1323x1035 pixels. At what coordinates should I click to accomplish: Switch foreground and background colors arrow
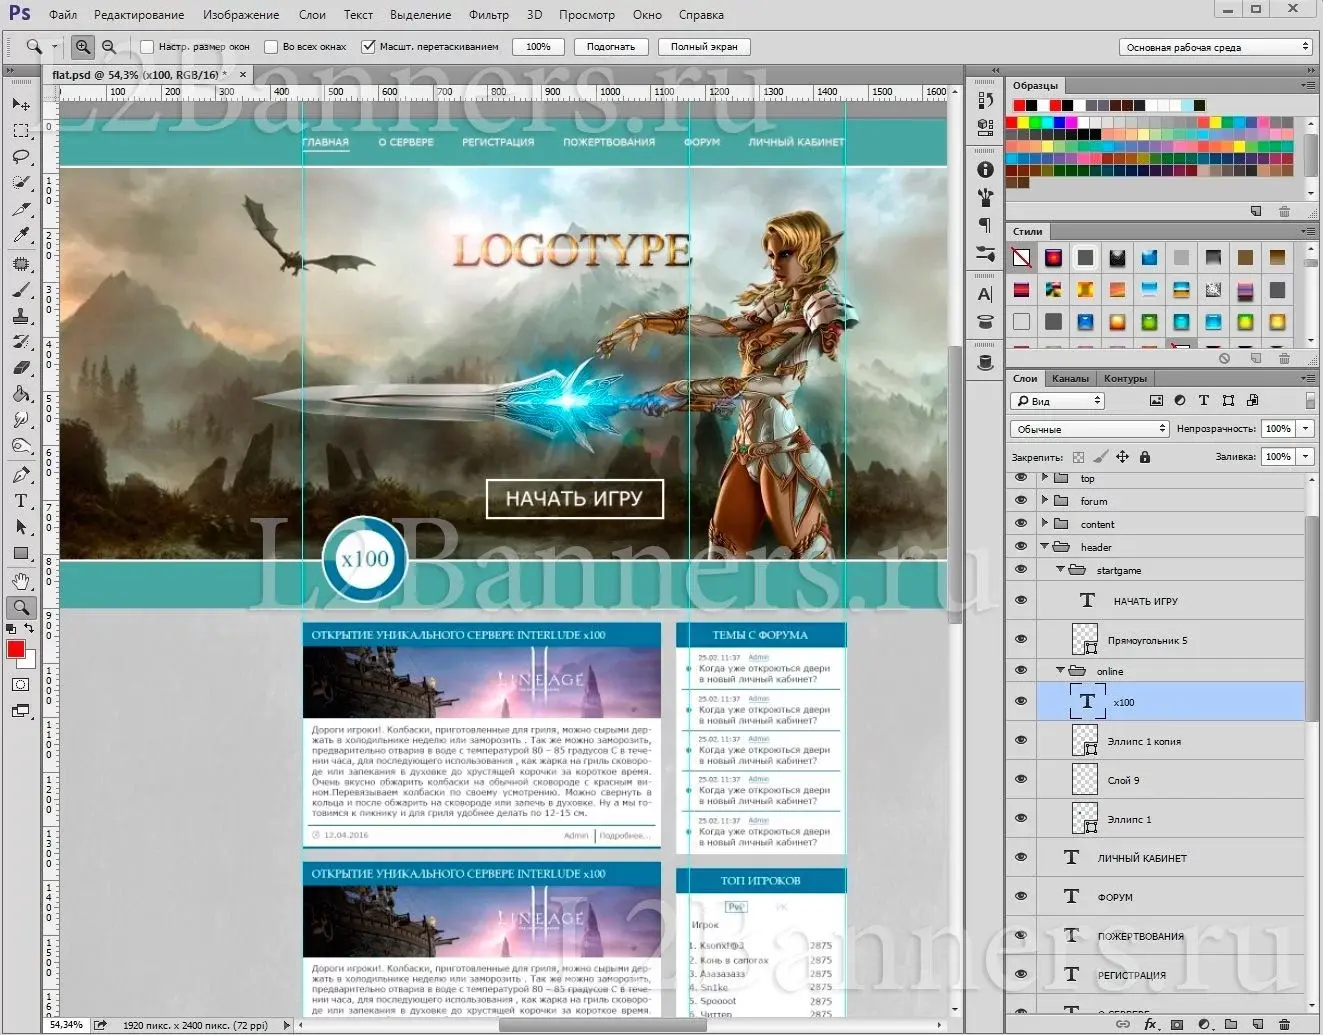[30, 628]
